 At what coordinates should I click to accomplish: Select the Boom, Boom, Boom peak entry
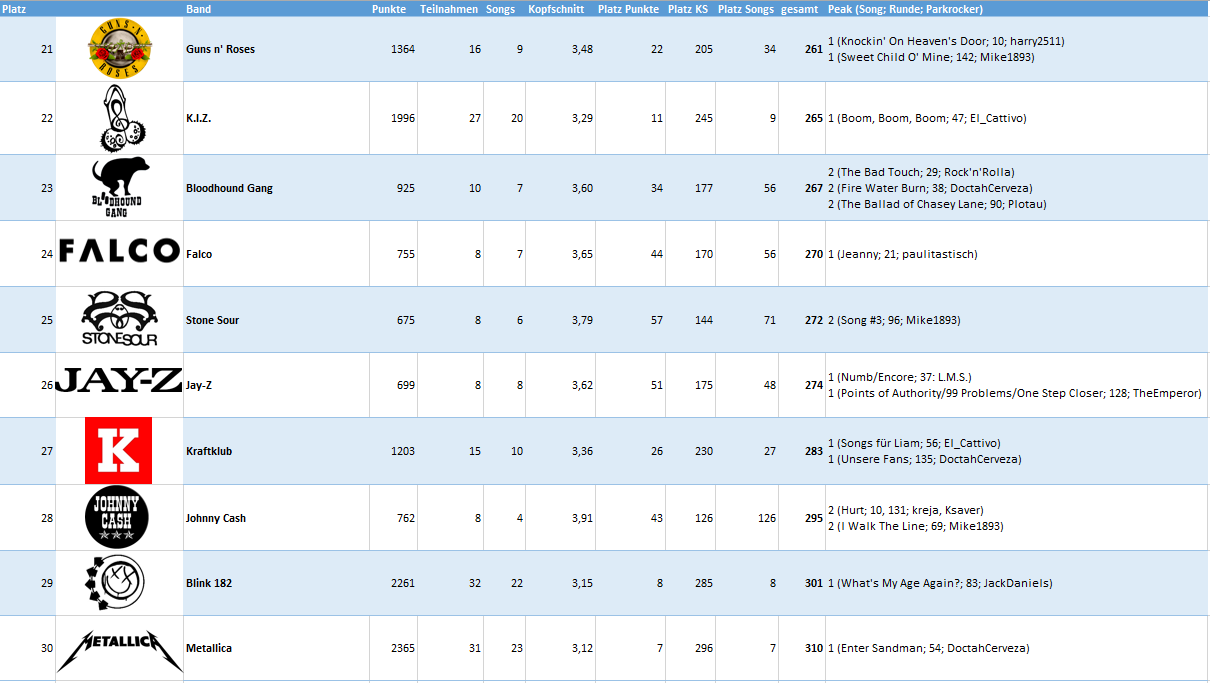coord(927,118)
